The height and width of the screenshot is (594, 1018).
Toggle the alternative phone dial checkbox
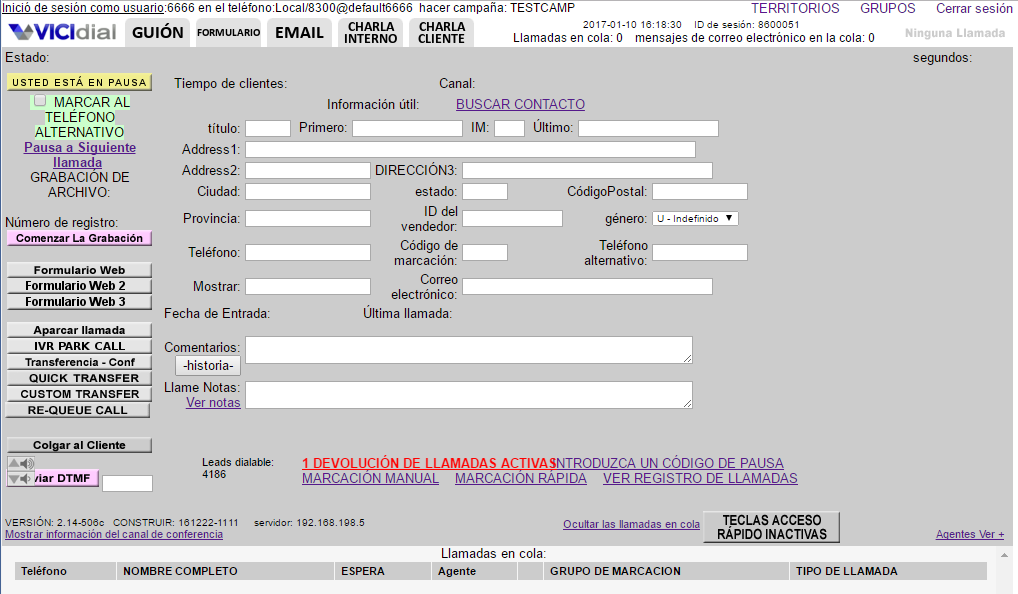point(40,101)
